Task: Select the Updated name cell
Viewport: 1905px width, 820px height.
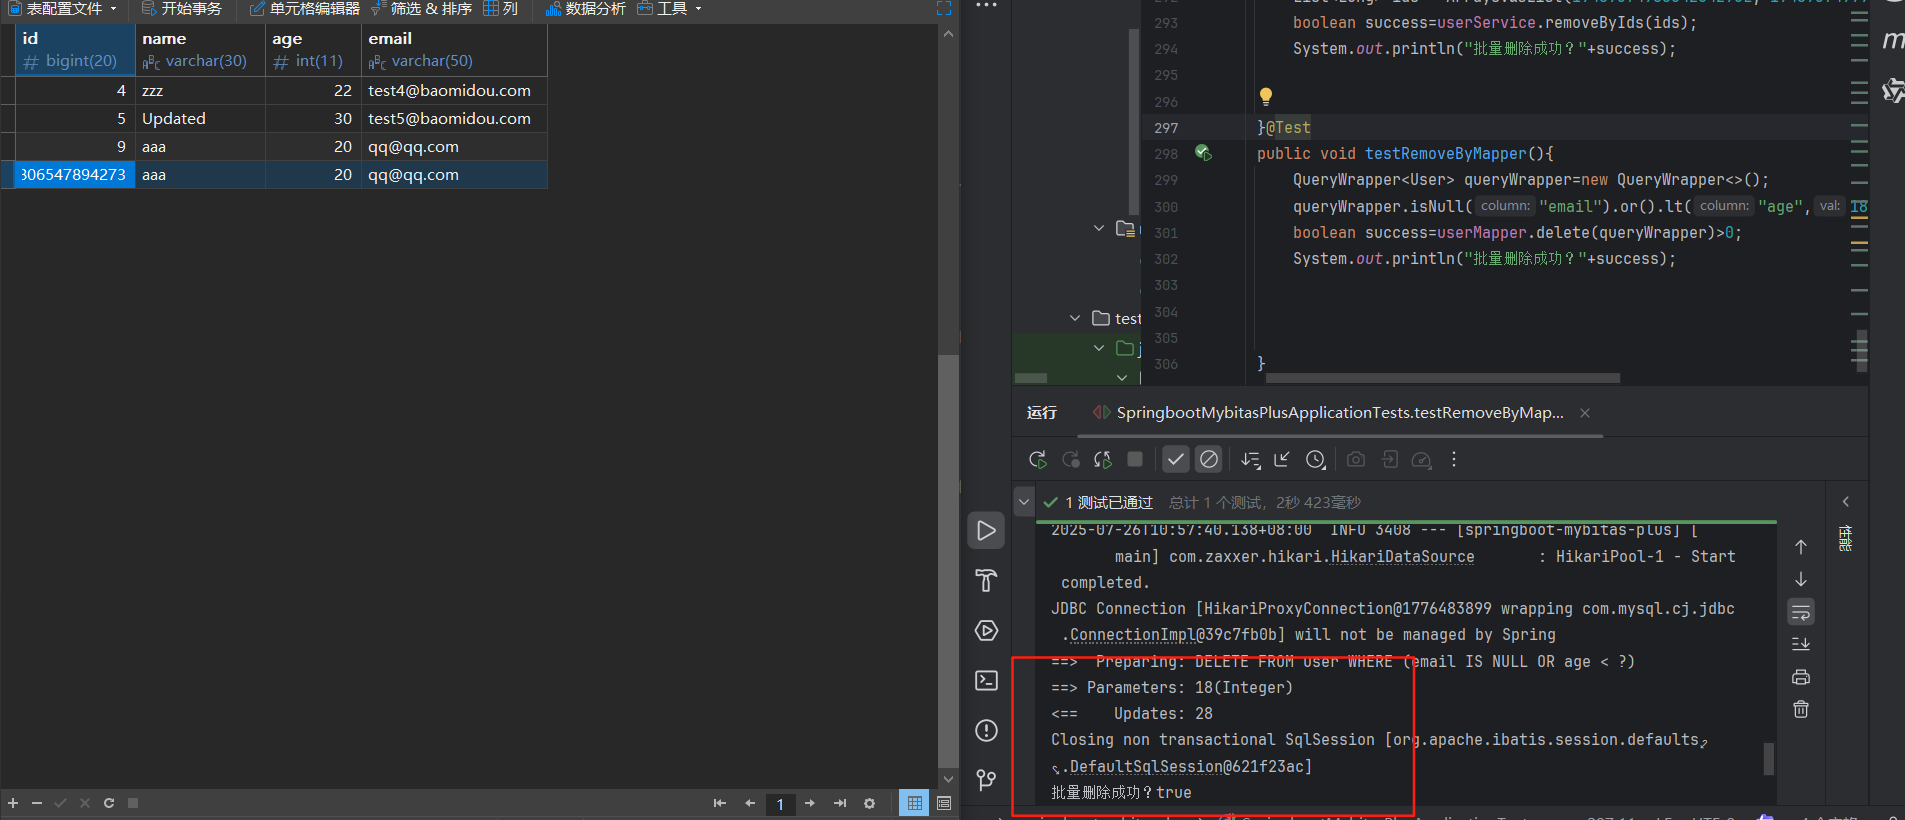Action: [x=200, y=119]
